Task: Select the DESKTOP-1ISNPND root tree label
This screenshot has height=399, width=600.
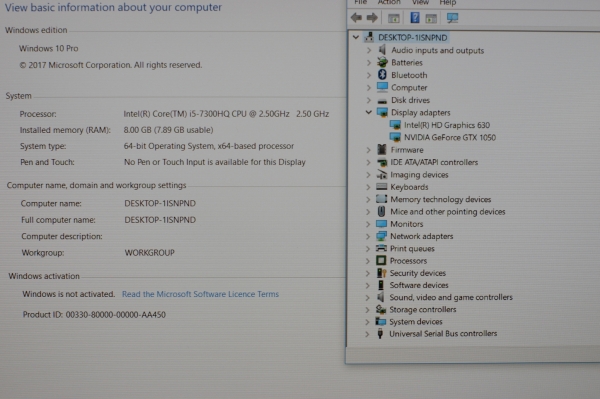Action: pos(412,37)
